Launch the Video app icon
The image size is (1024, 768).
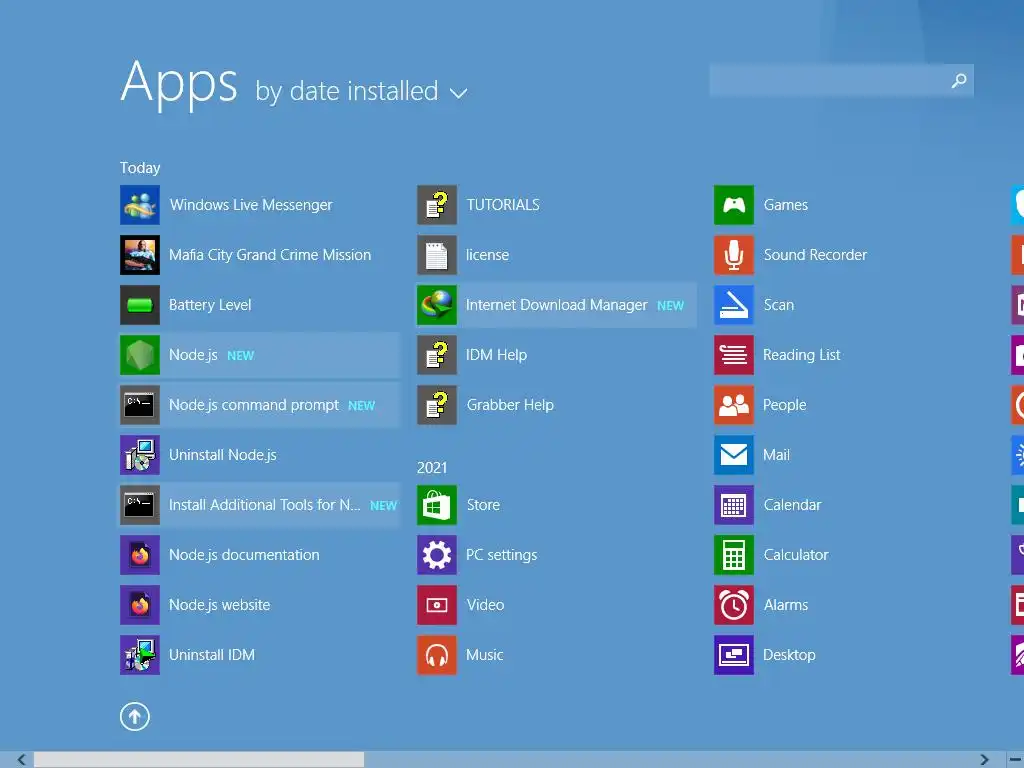[437, 605]
